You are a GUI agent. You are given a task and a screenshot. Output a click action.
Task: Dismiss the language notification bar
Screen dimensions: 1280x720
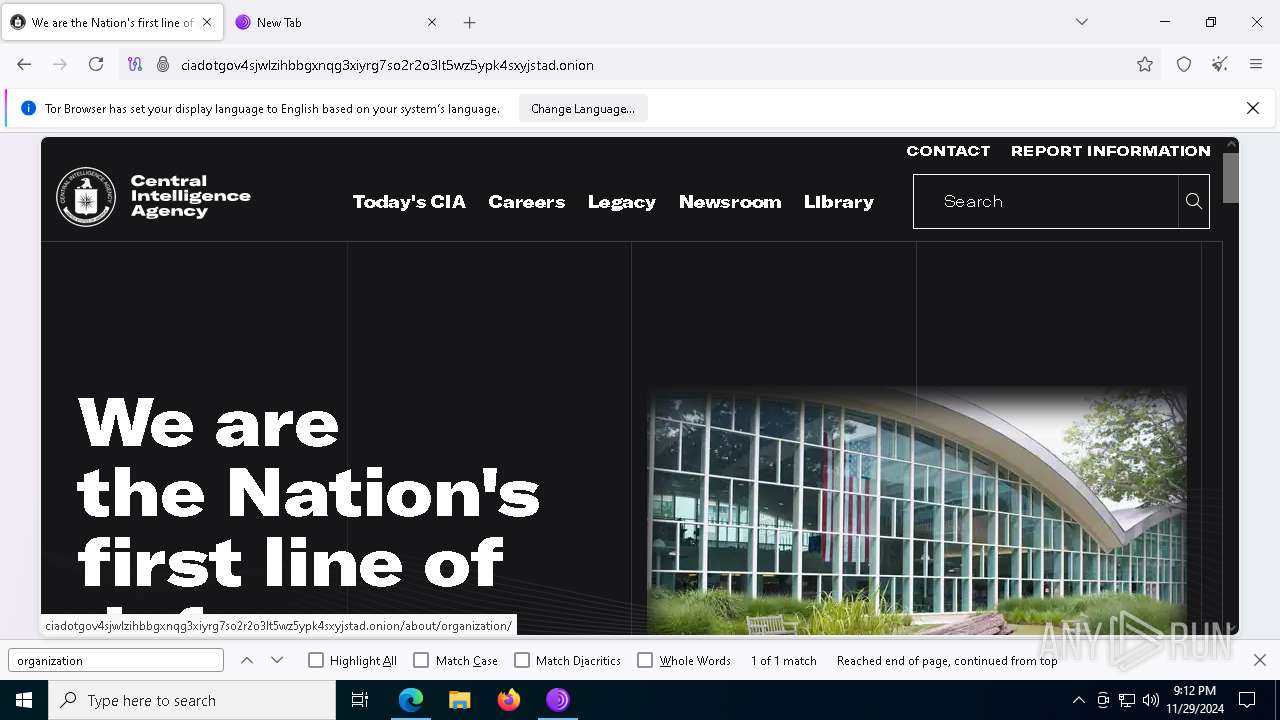coord(1253,108)
